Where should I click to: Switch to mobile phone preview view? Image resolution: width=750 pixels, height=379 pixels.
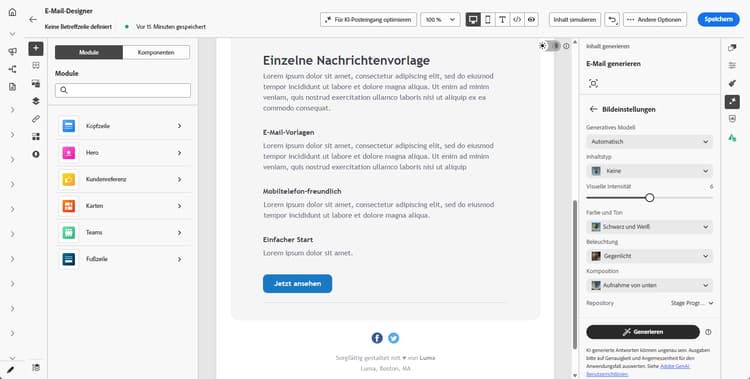488,20
